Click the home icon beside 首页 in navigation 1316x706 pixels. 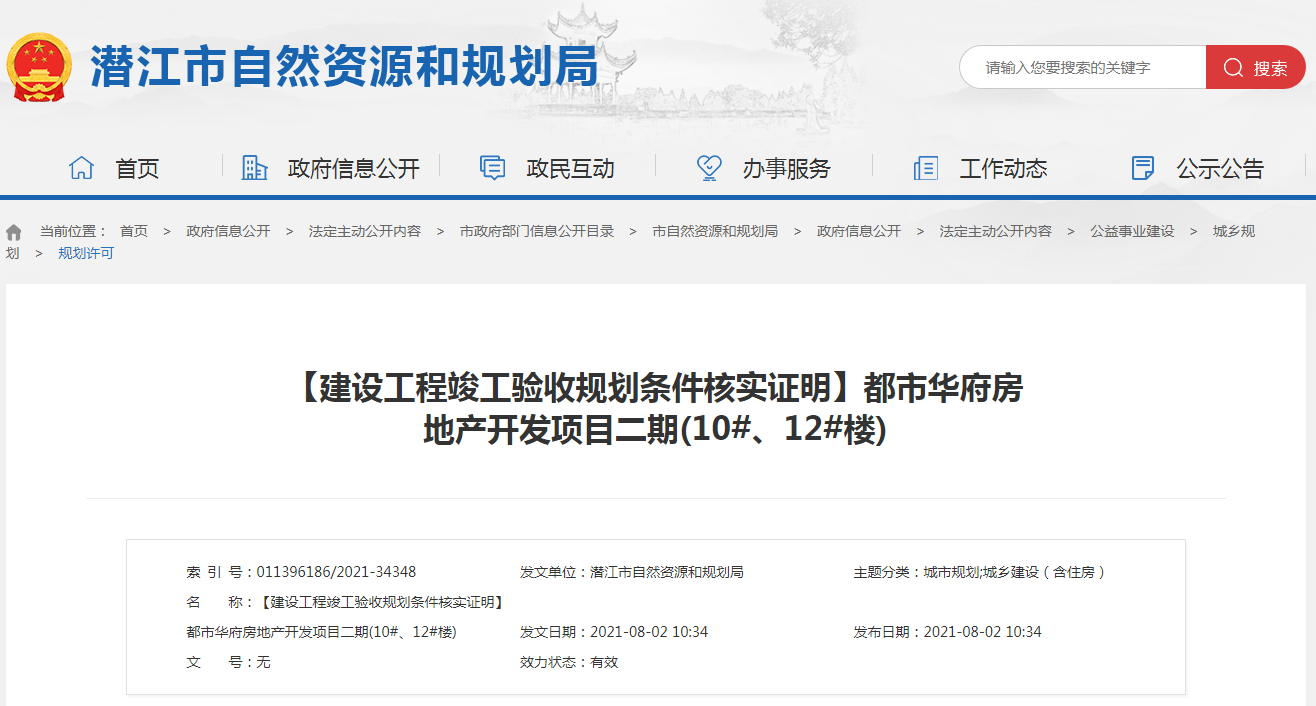pyautogui.click(x=81, y=168)
